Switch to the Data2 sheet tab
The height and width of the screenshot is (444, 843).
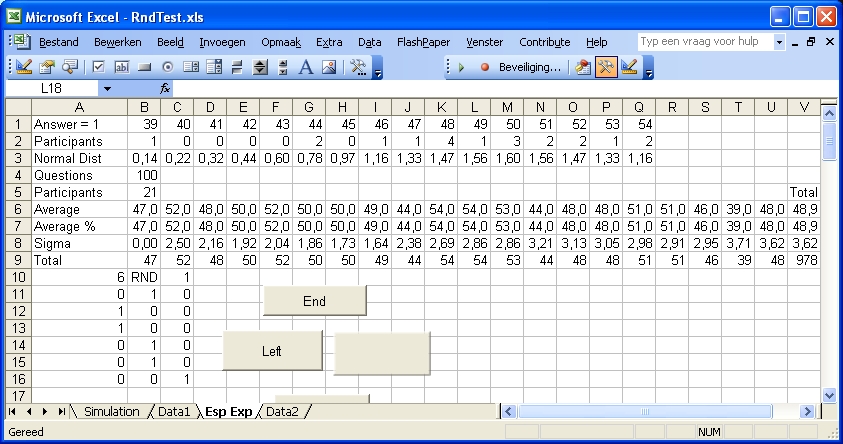click(282, 412)
